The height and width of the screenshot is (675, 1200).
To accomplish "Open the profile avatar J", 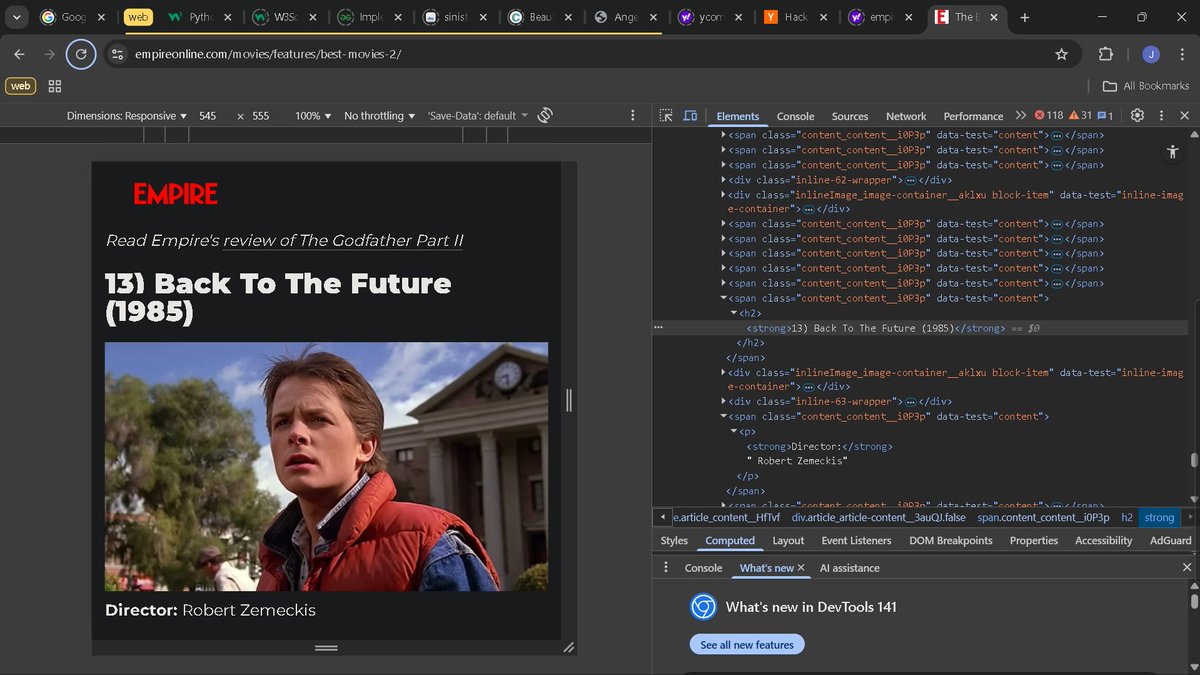I will [x=1151, y=54].
